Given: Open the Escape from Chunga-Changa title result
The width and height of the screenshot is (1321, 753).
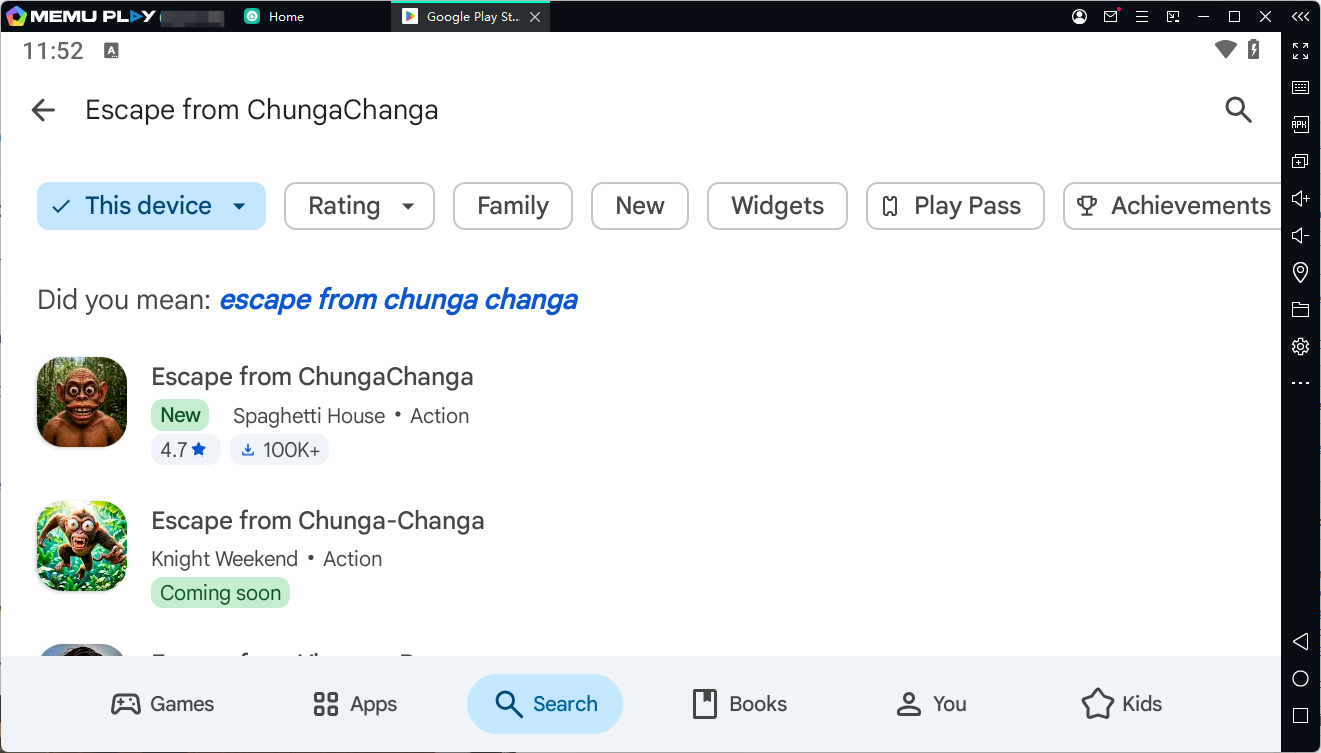Looking at the screenshot, I should (318, 521).
